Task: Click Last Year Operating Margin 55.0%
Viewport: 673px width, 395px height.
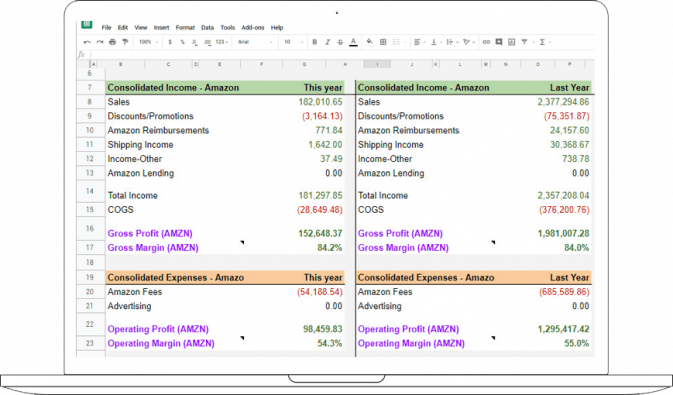Action: pos(576,343)
